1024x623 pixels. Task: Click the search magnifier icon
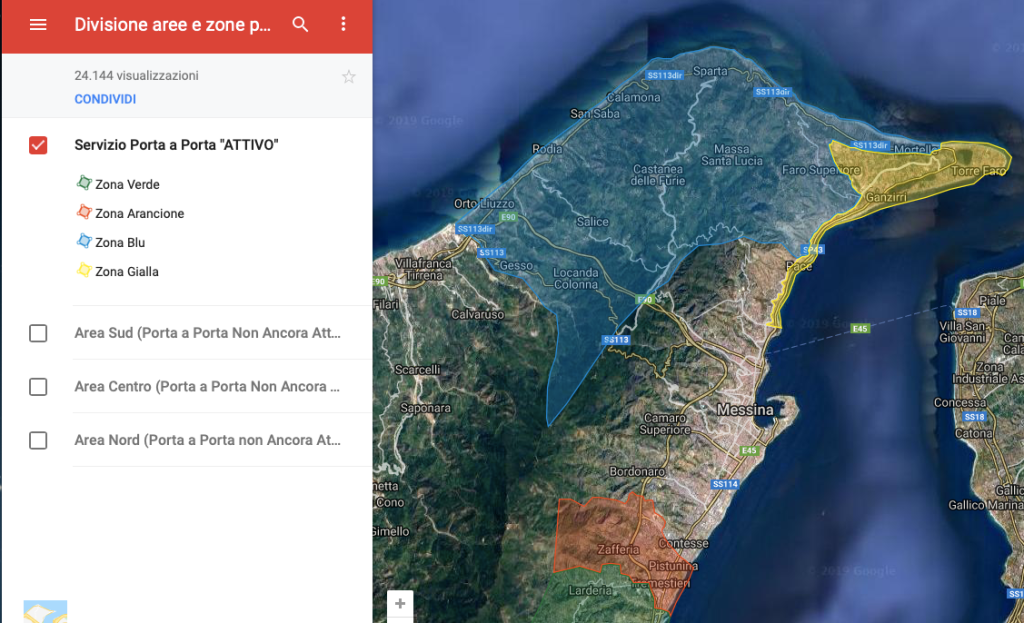[x=300, y=25]
